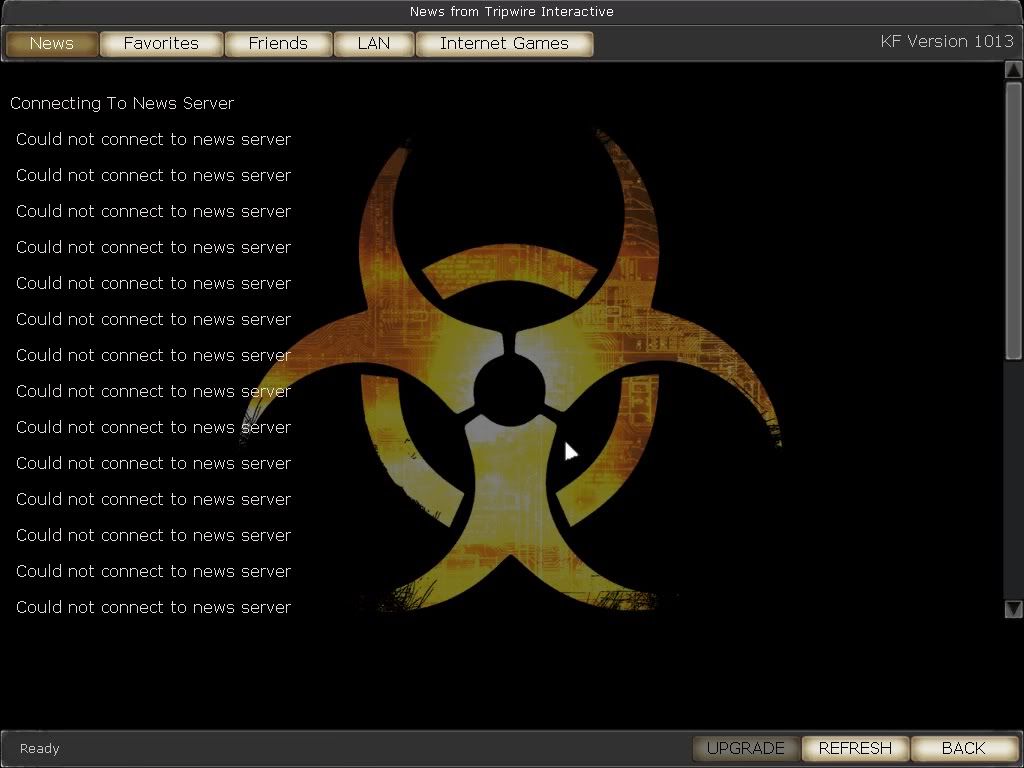Select the last 'Could not connect' message
This screenshot has width=1024, height=768.
click(153, 607)
